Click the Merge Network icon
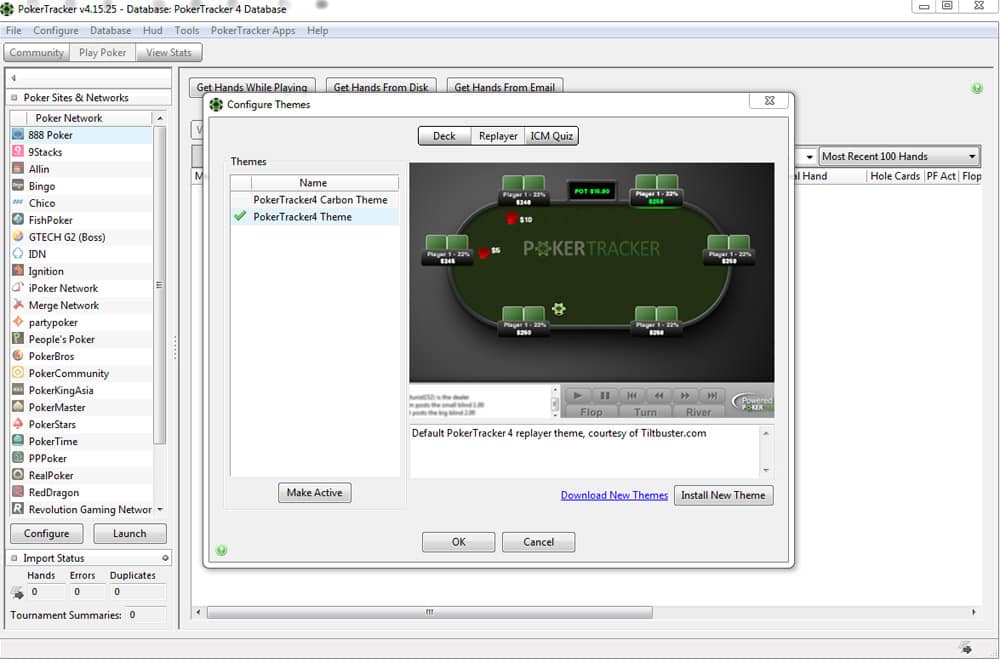Viewport: 1000px width, 663px height. [18, 305]
